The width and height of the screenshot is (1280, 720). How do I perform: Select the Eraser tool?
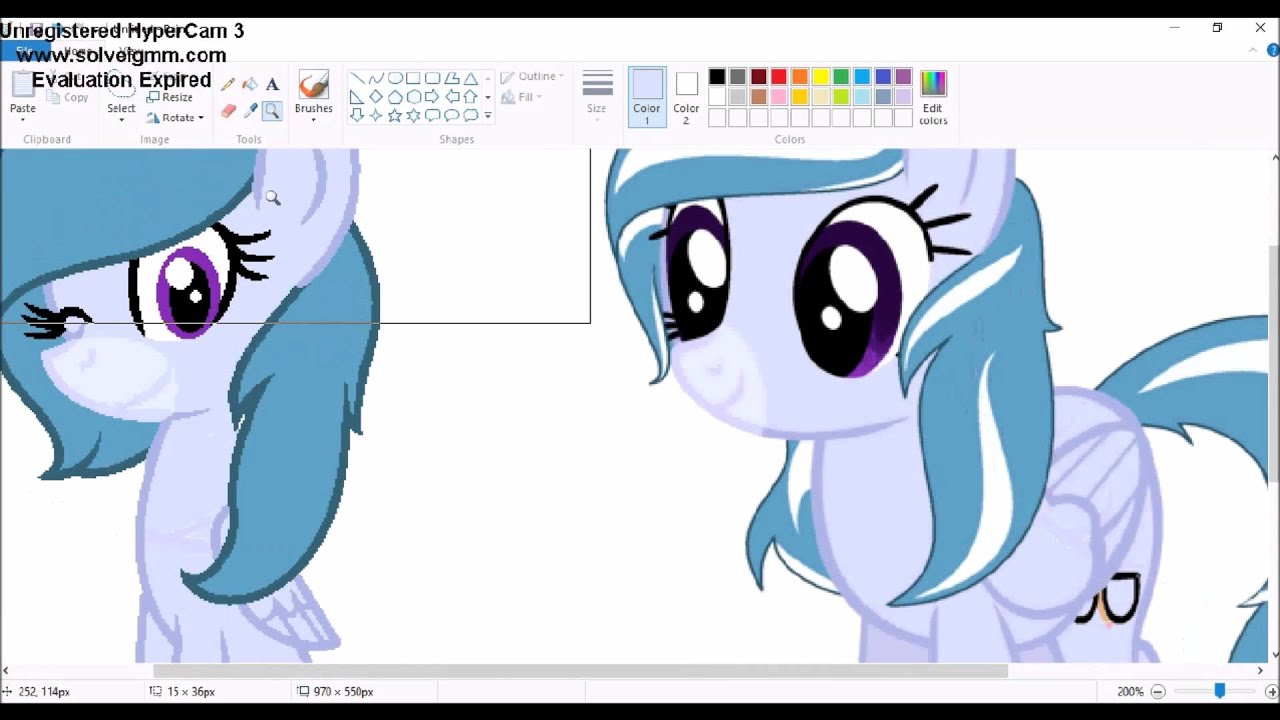(x=228, y=111)
